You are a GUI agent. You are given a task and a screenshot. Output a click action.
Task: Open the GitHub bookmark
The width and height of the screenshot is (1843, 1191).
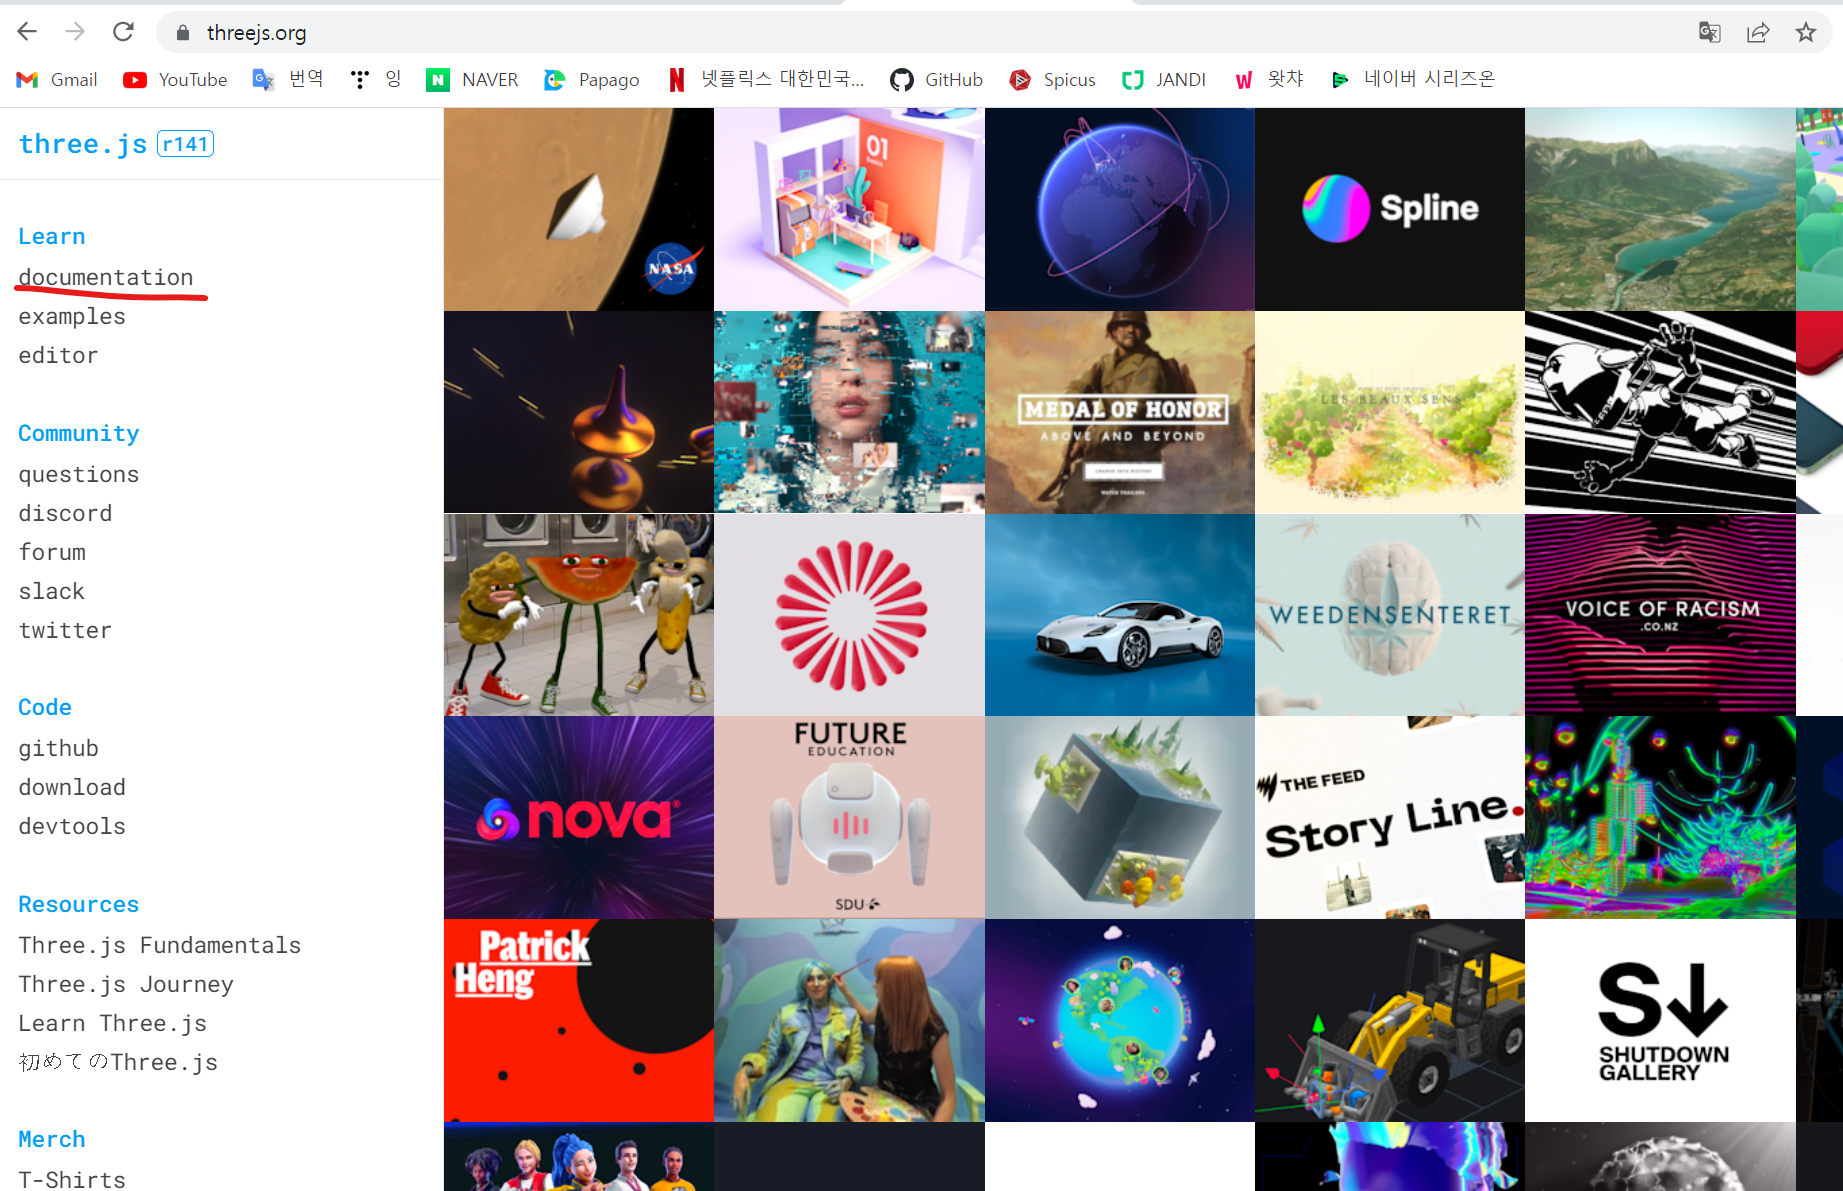click(x=936, y=80)
